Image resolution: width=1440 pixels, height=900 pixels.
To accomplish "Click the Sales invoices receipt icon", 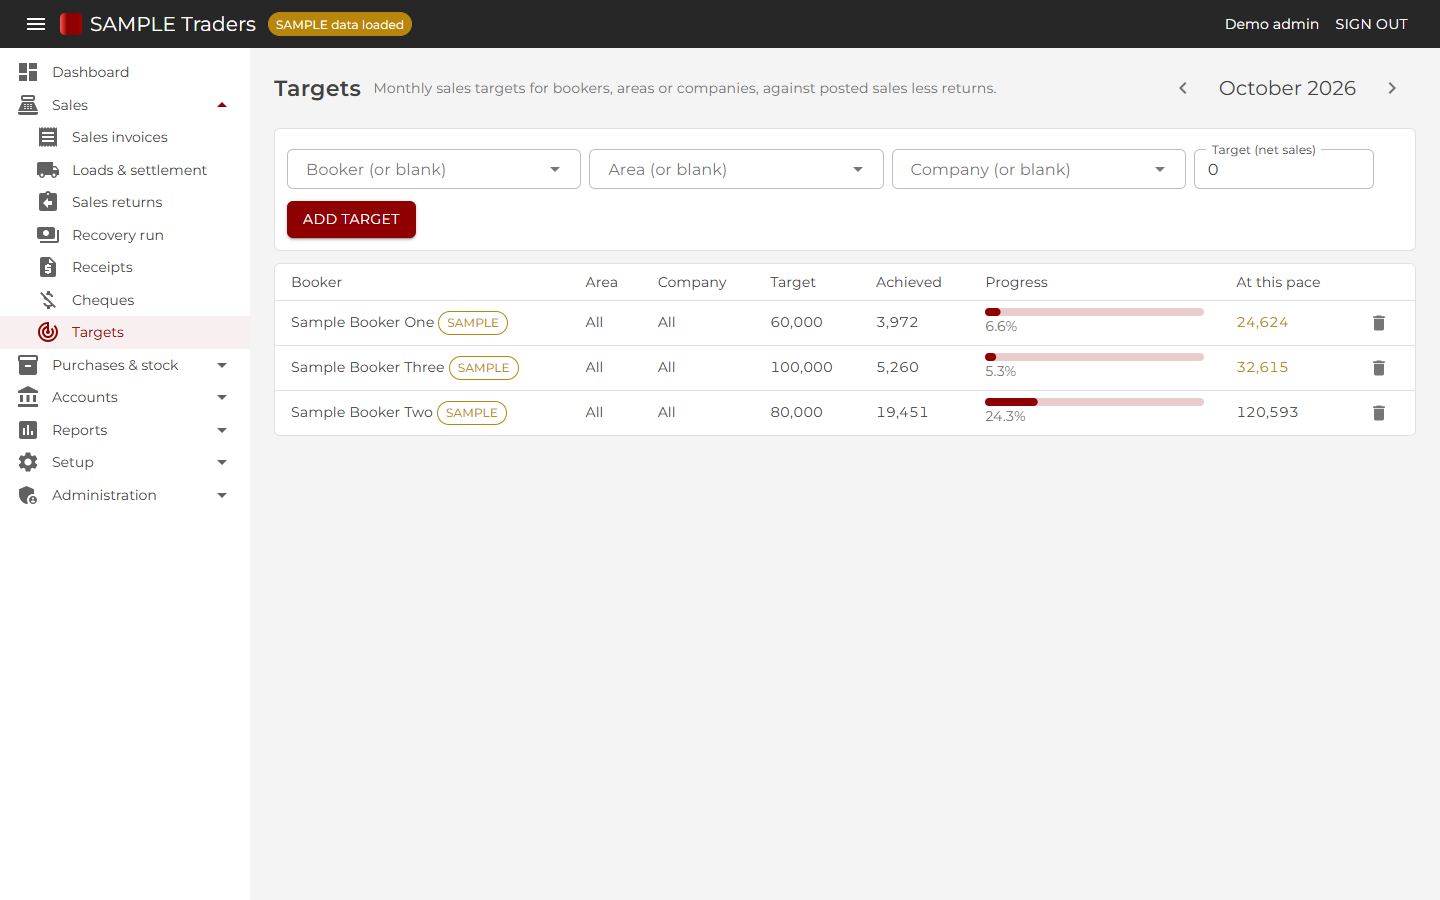I will coord(48,137).
